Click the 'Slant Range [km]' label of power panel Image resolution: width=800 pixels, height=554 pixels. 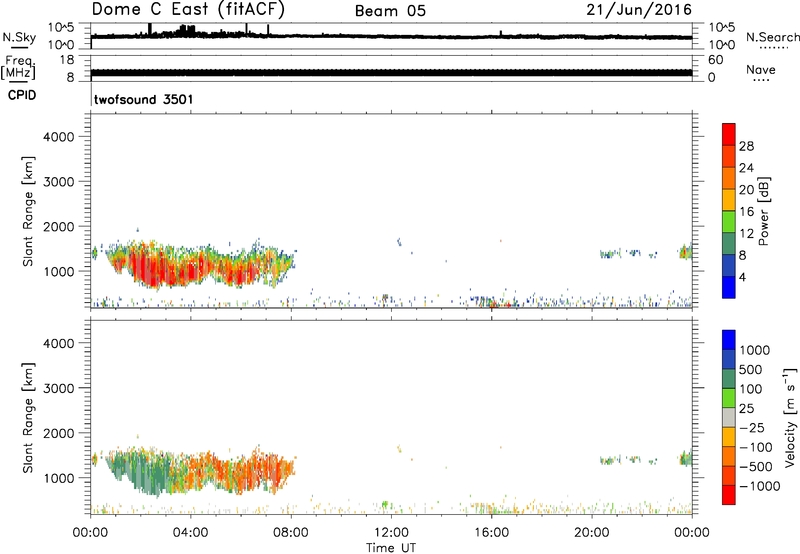tap(28, 211)
